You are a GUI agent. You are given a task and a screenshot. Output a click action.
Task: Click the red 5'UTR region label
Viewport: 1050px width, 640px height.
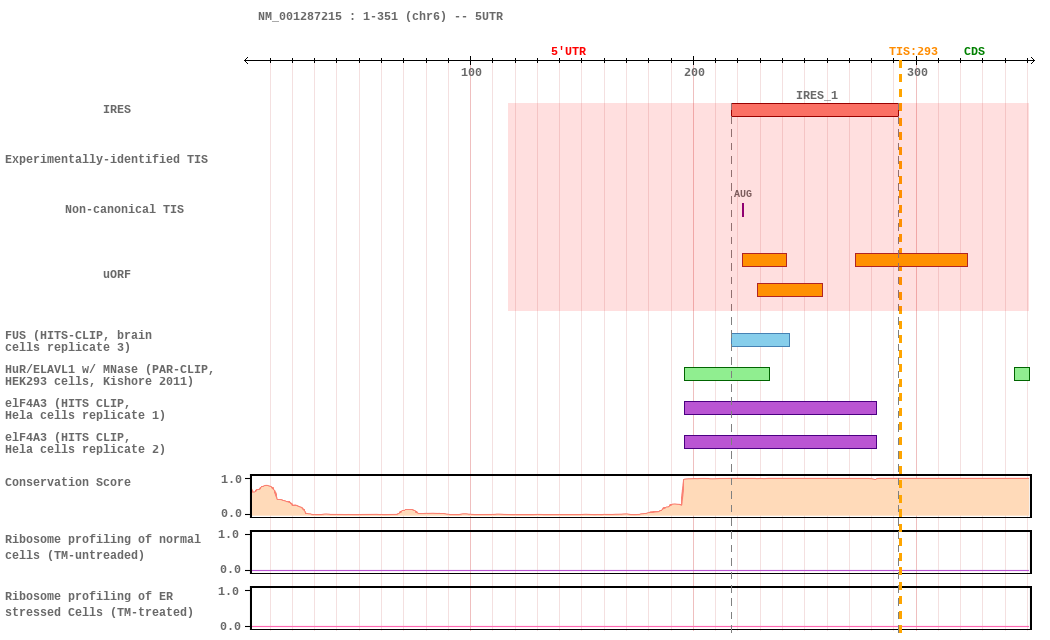(568, 52)
